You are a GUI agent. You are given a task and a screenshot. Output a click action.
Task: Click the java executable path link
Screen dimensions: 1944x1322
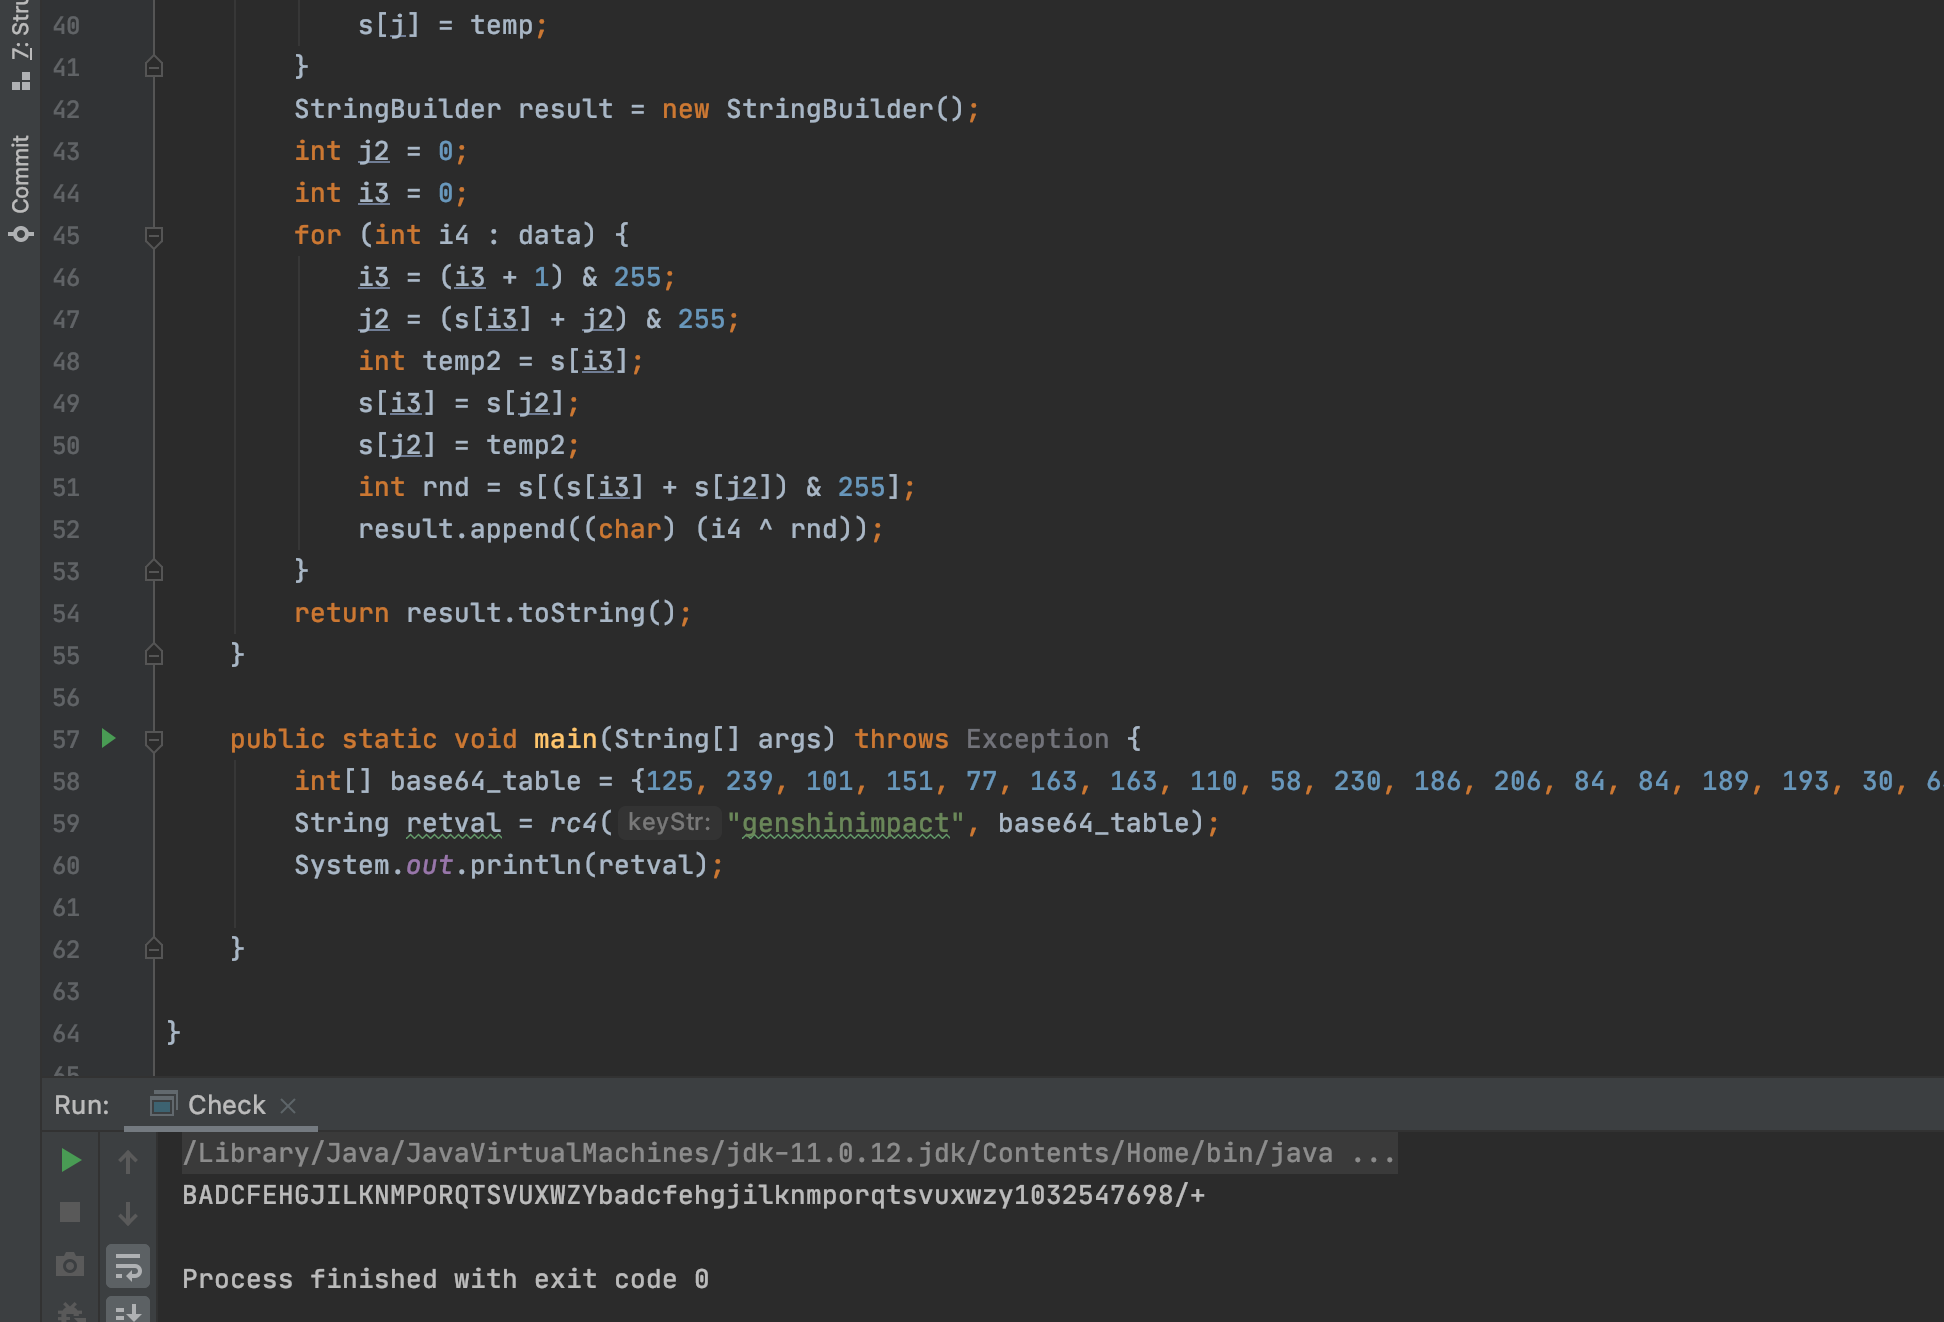click(x=758, y=1153)
